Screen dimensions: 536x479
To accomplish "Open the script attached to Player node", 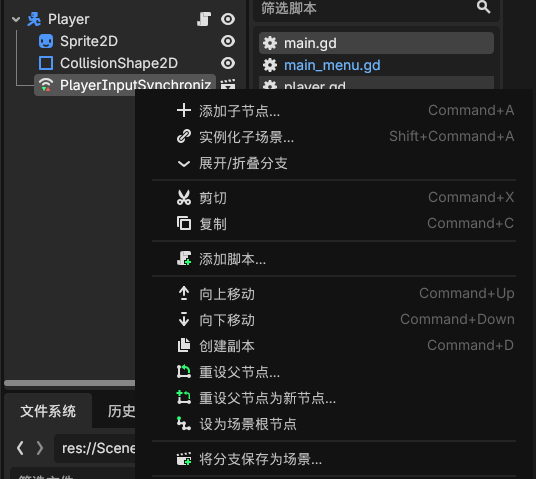I will [x=204, y=19].
